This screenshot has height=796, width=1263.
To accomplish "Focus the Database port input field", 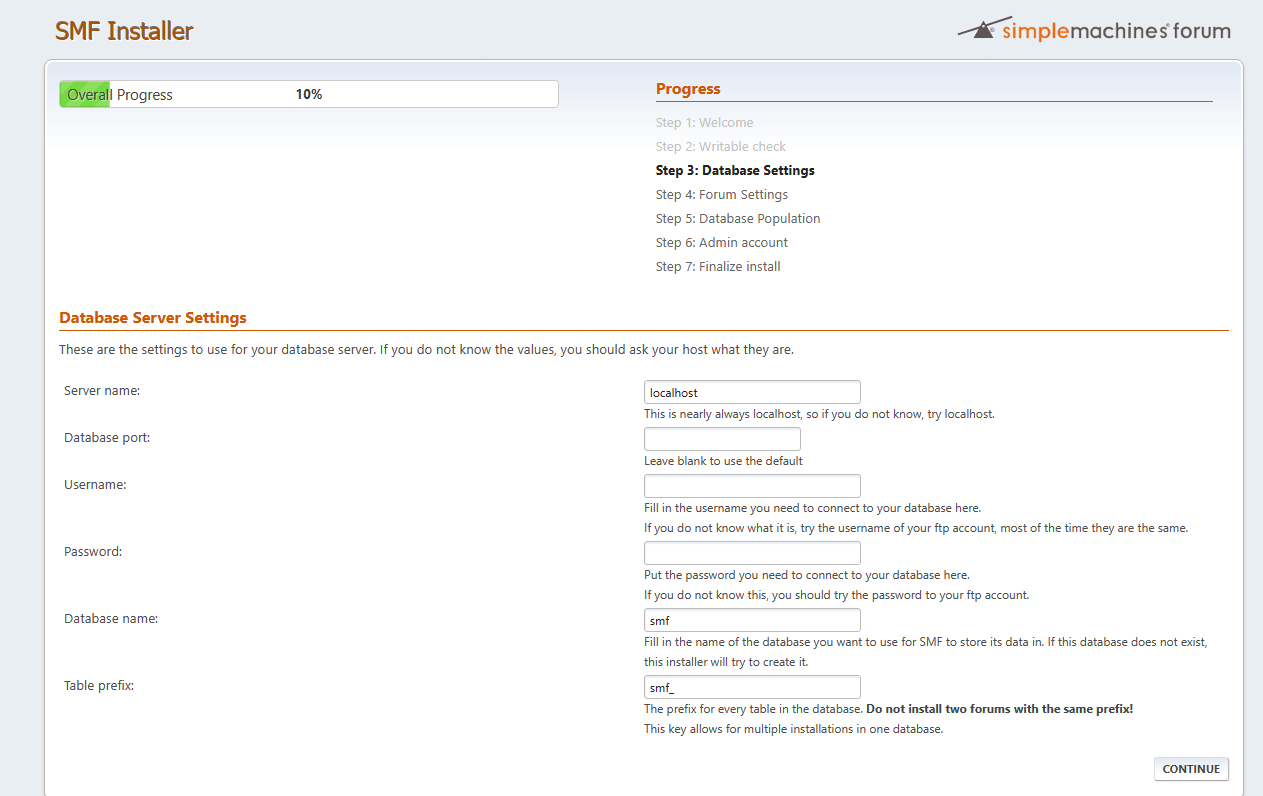I will click(x=722, y=439).
